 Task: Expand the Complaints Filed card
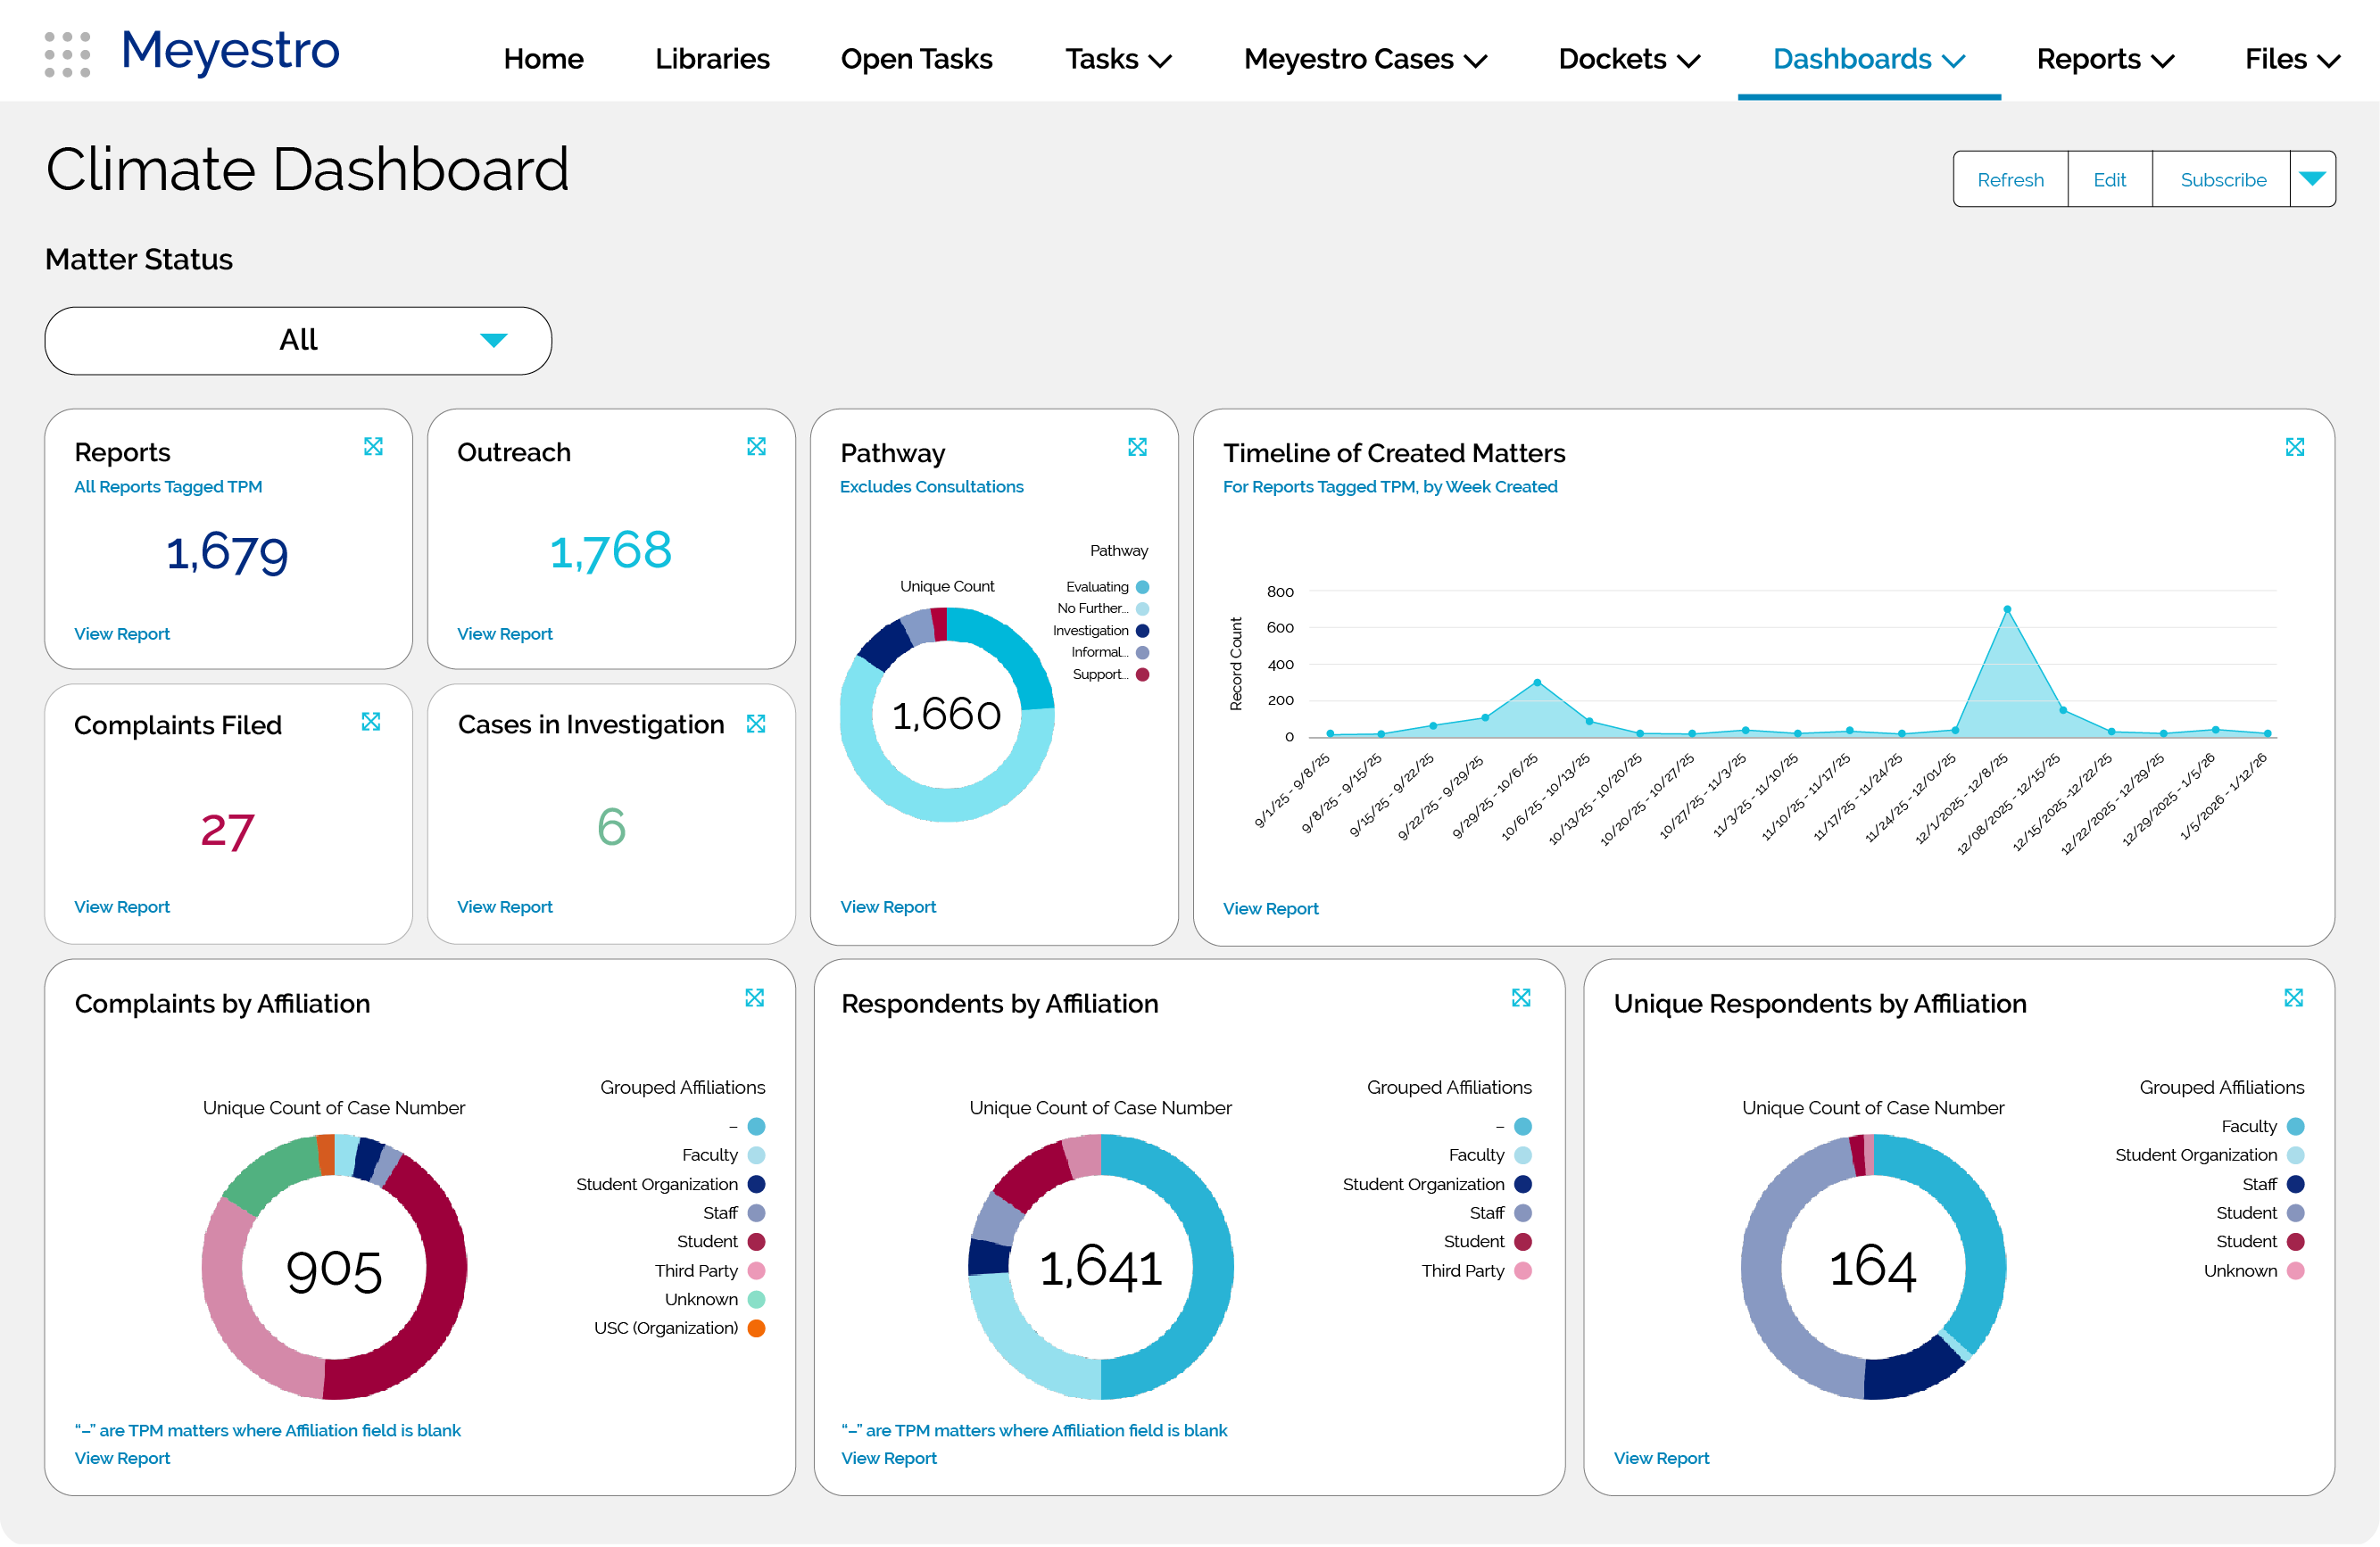(x=371, y=721)
